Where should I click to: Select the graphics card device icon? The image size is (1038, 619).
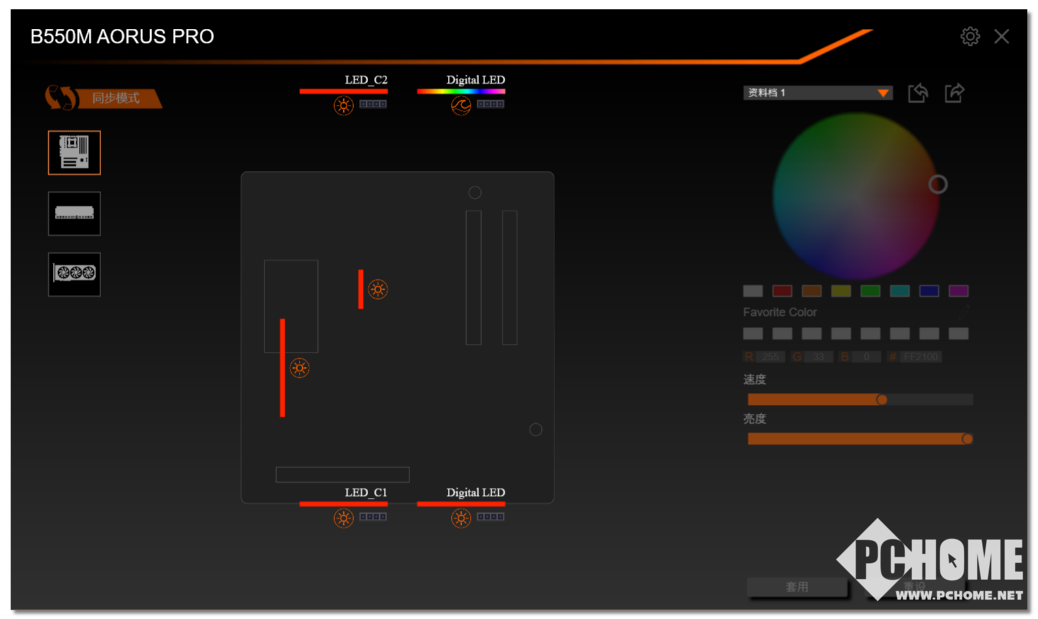(74, 274)
